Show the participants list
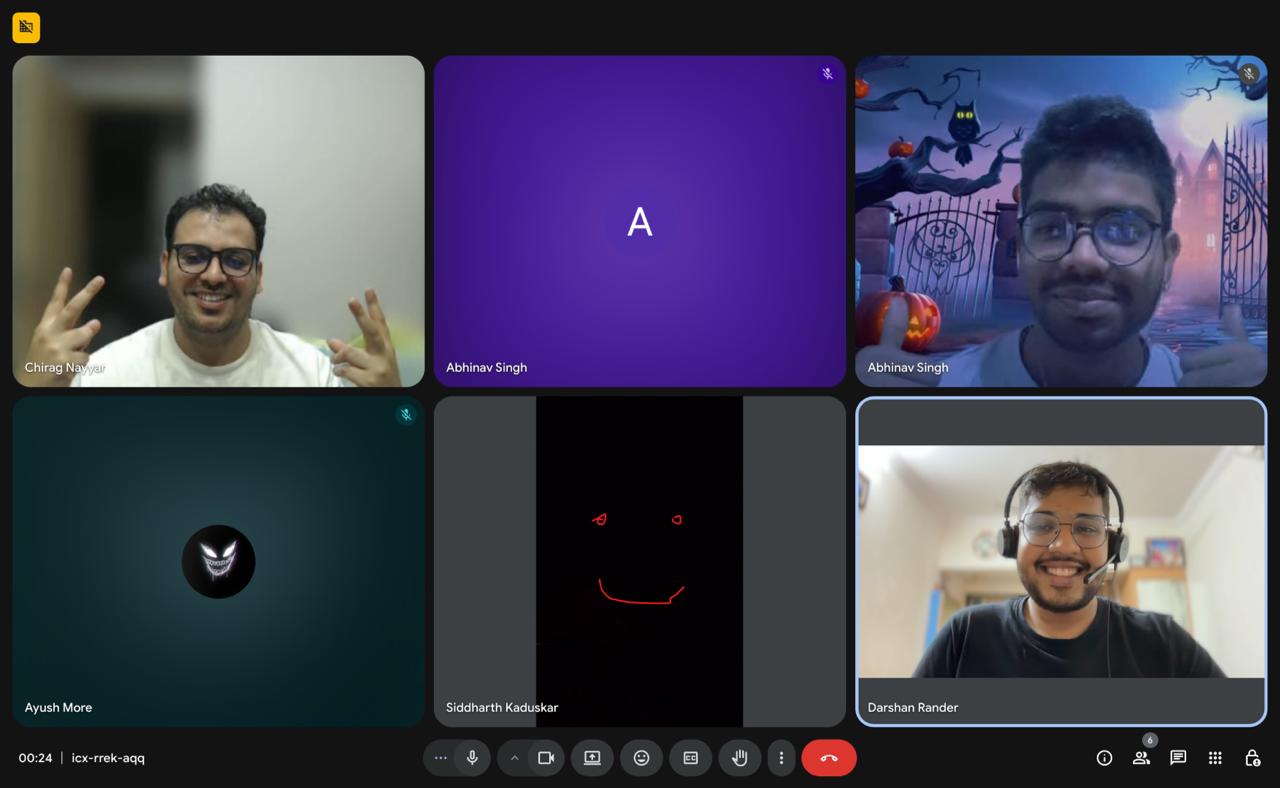This screenshot has width=1280, height=788. tap(1141, 757)
